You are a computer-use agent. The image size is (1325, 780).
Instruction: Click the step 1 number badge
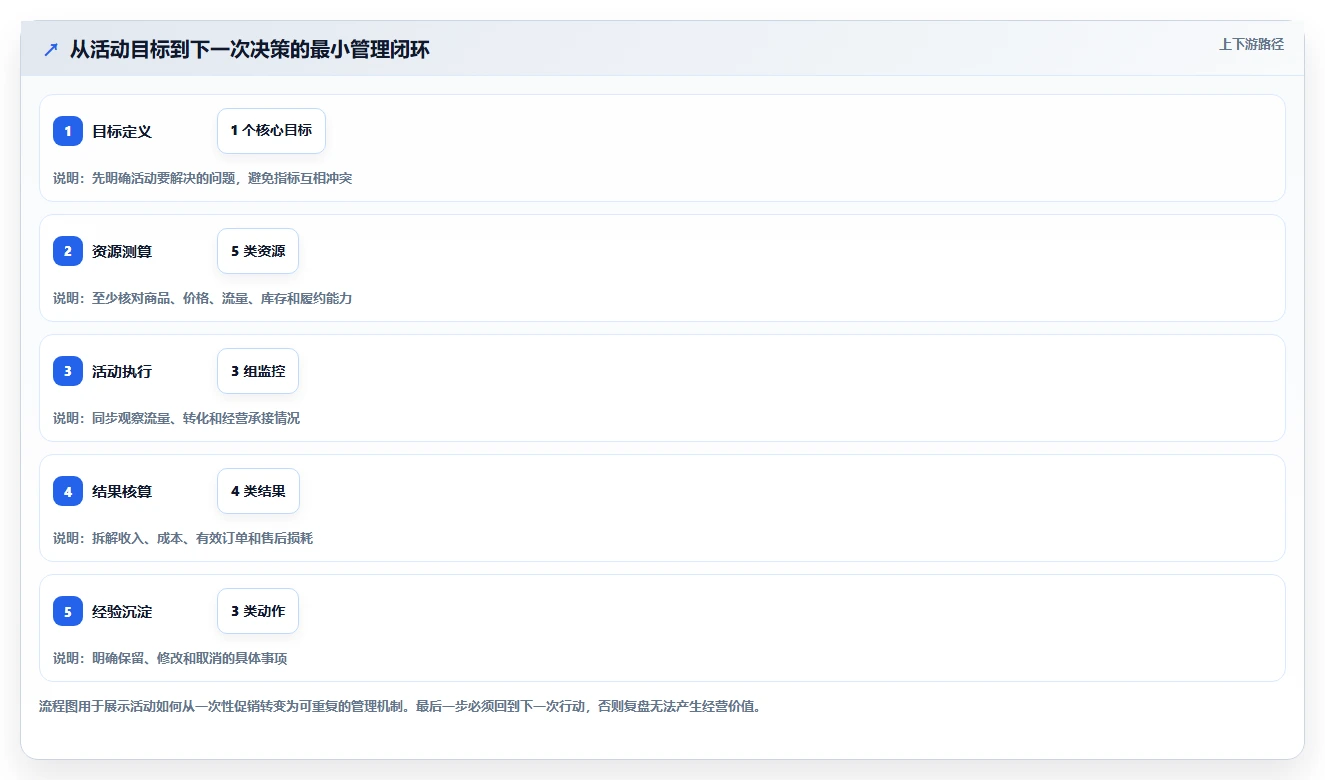68,131
